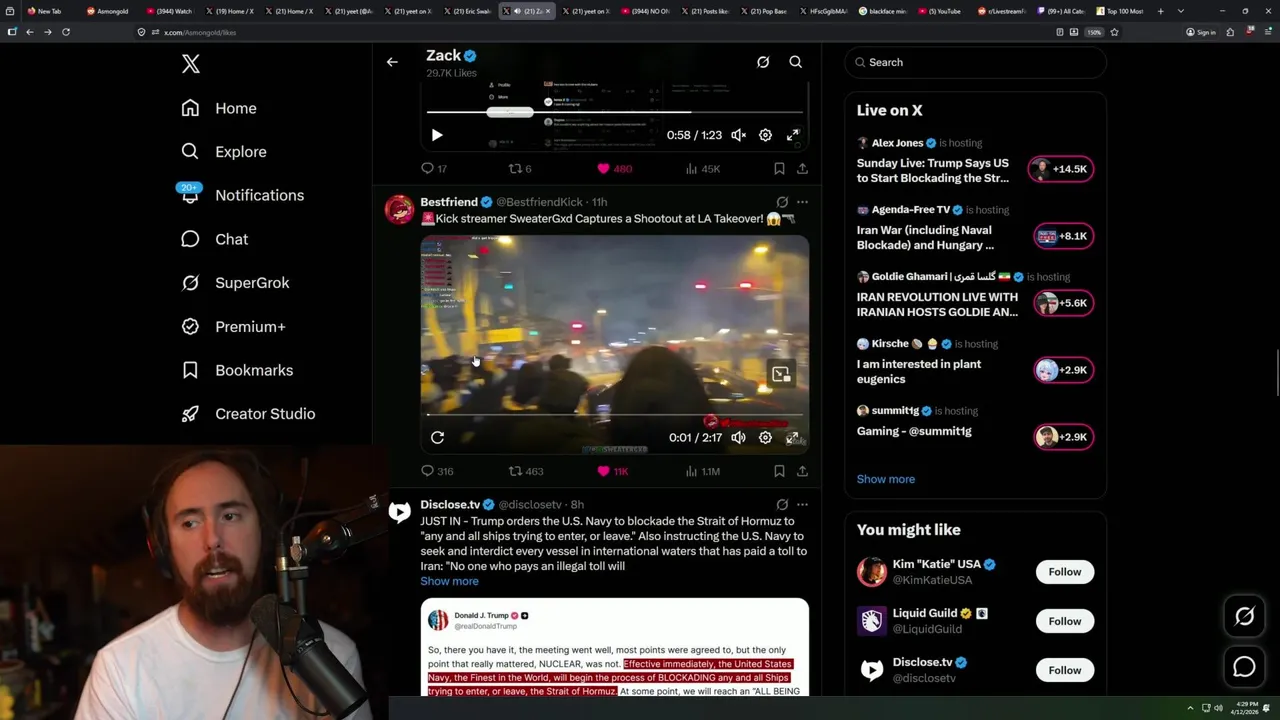Expand Disclose.tv post with Show more
The image size is (1280, 720).
click(x=449, y=581)
